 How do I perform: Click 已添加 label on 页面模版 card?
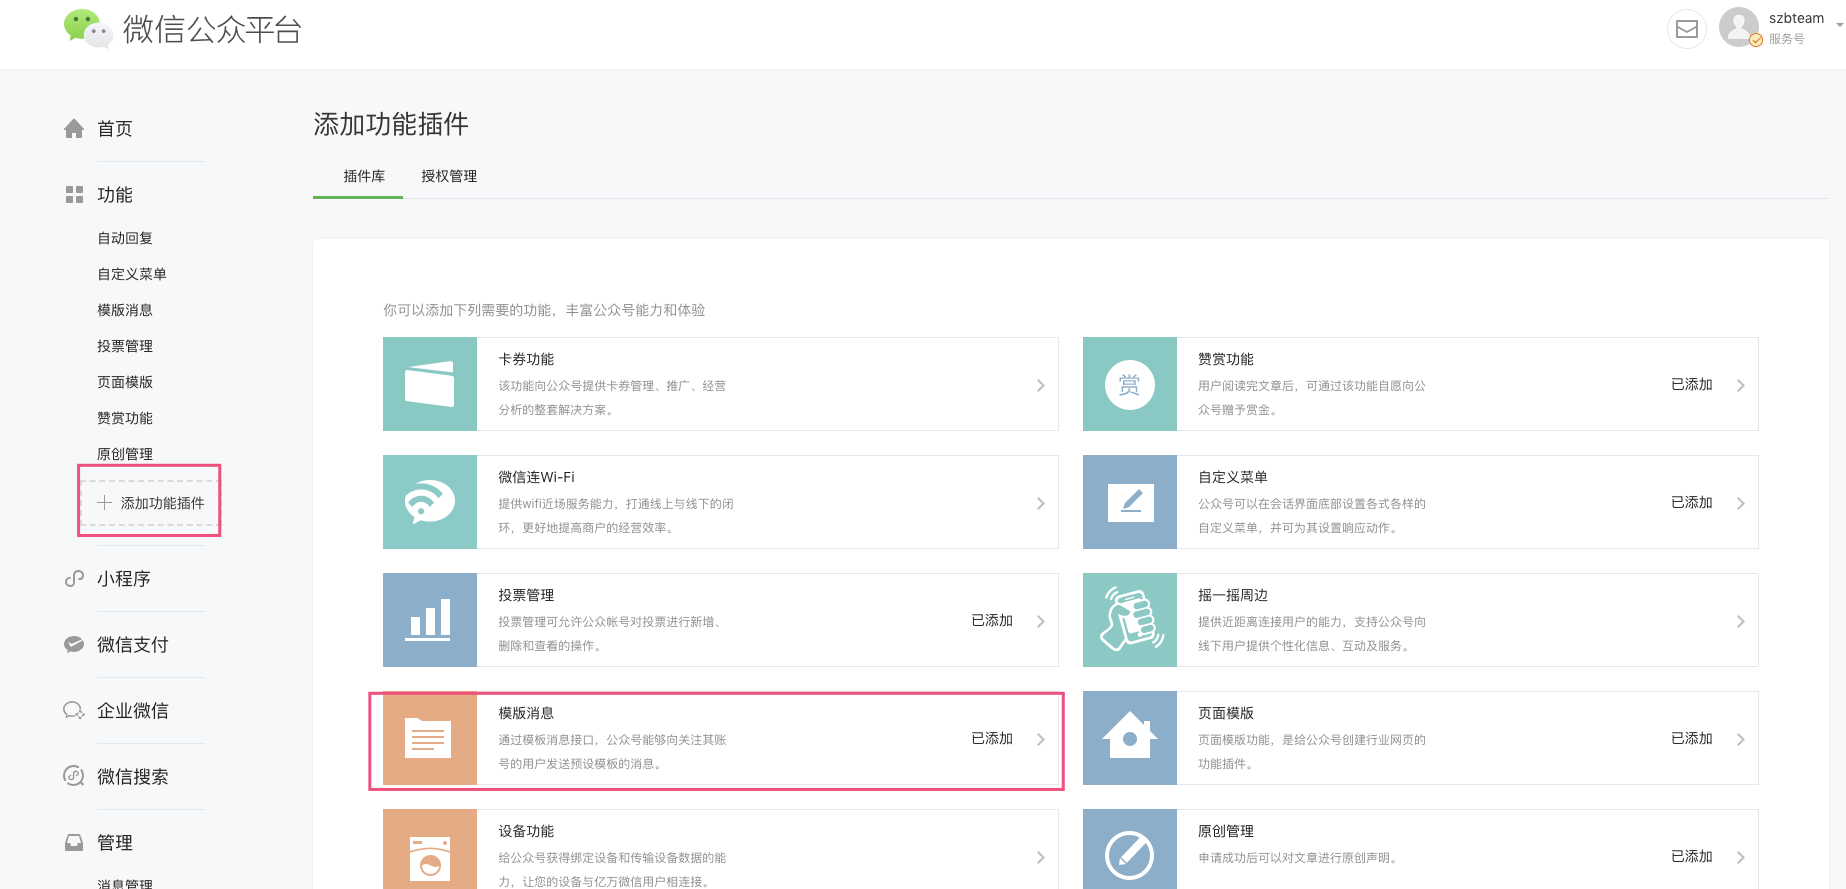[x=1692, y=738]
